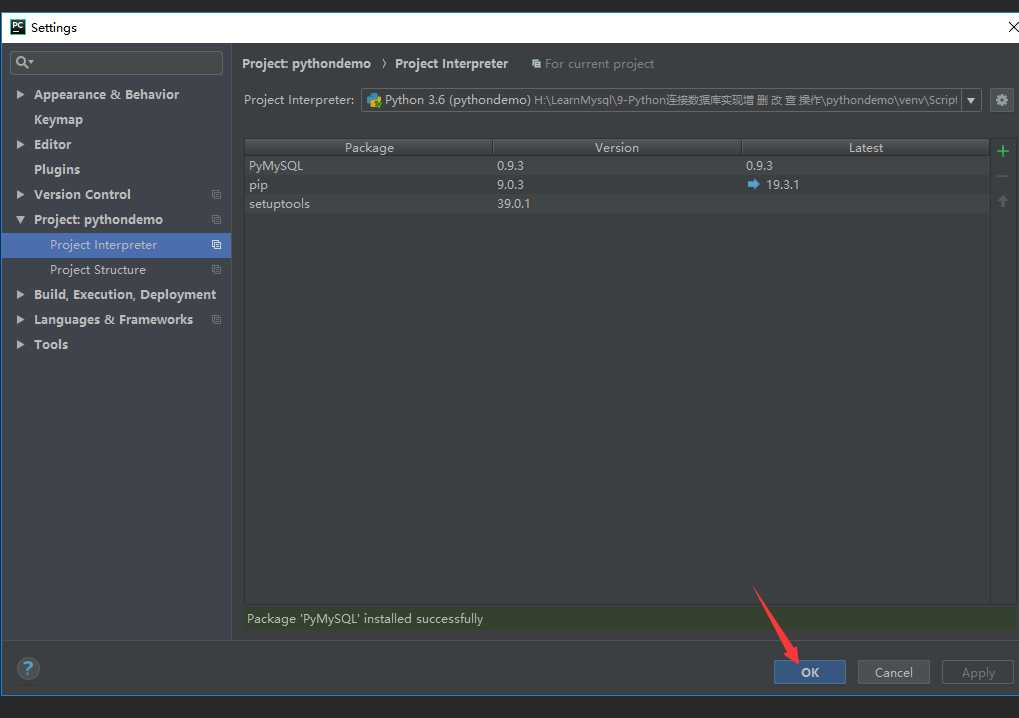Screen dimensions: 1019x718
Task: Click the copy icon beside Project Interpreter
Action: [216, 245]
